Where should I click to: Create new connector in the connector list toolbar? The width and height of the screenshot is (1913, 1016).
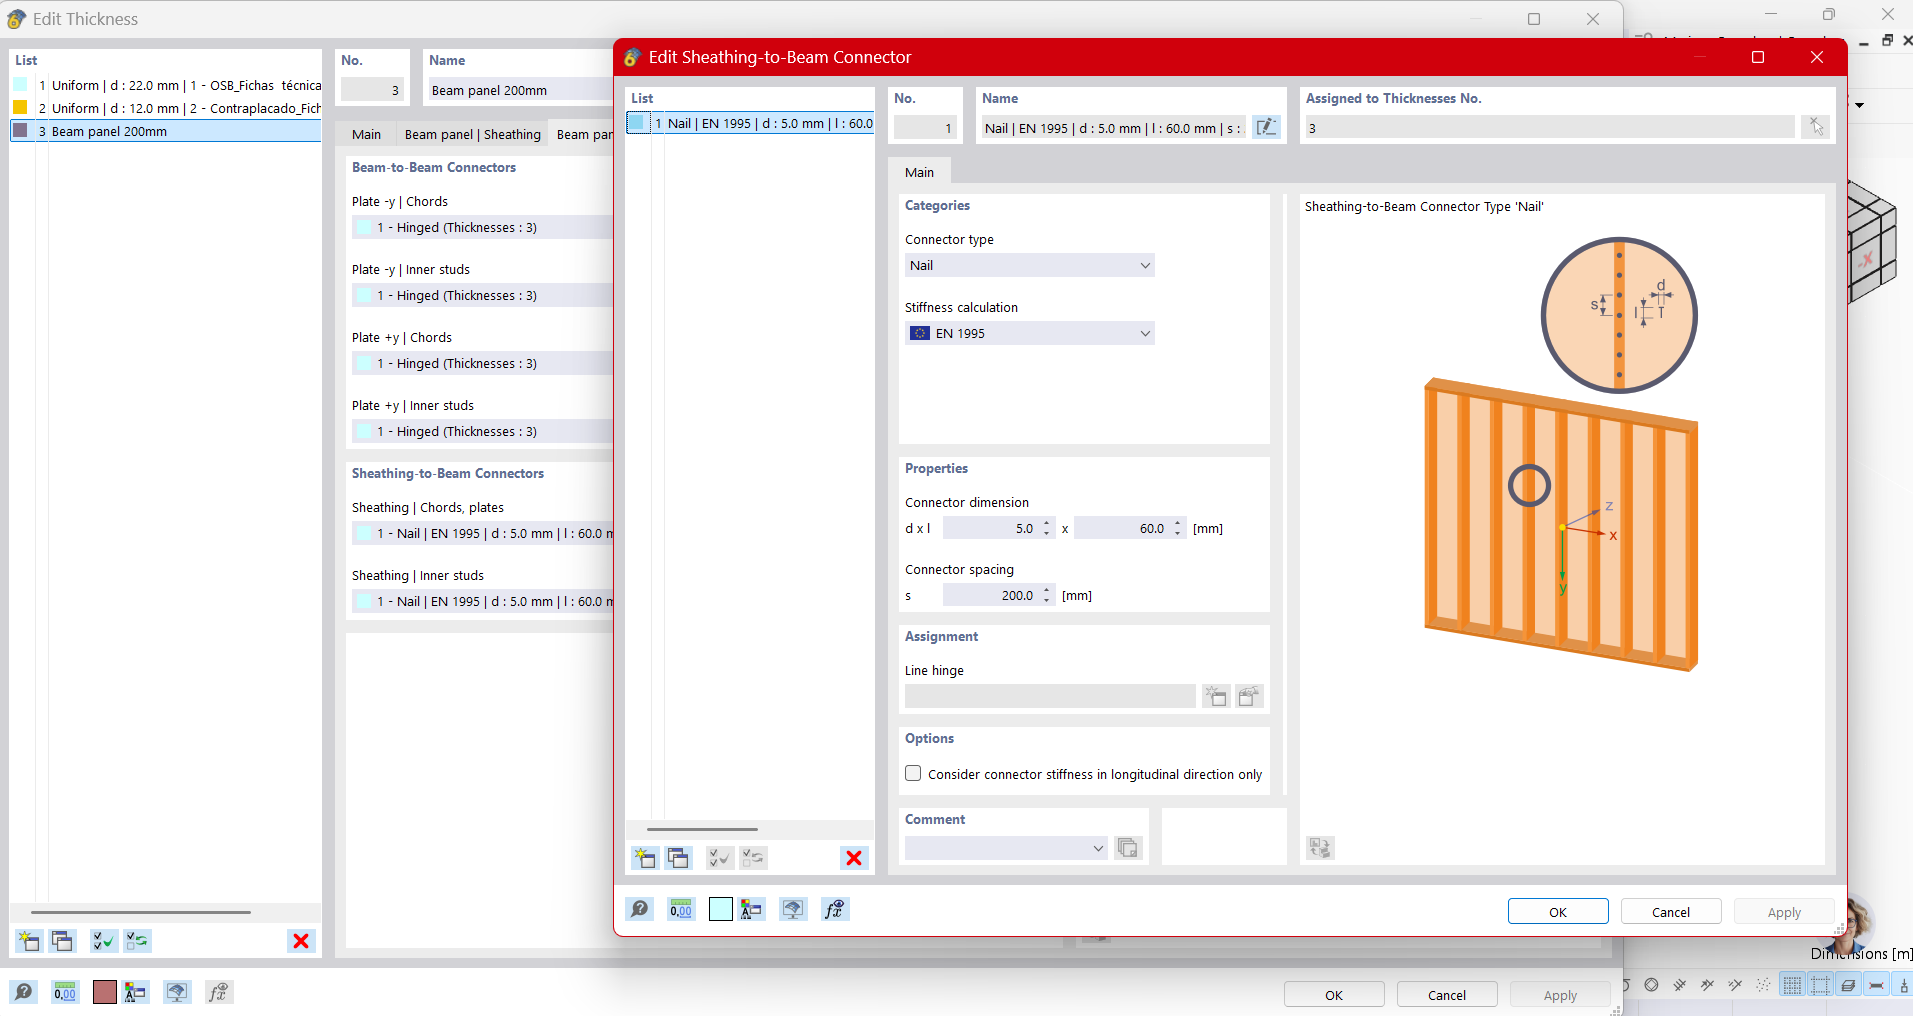pos(645,858)
